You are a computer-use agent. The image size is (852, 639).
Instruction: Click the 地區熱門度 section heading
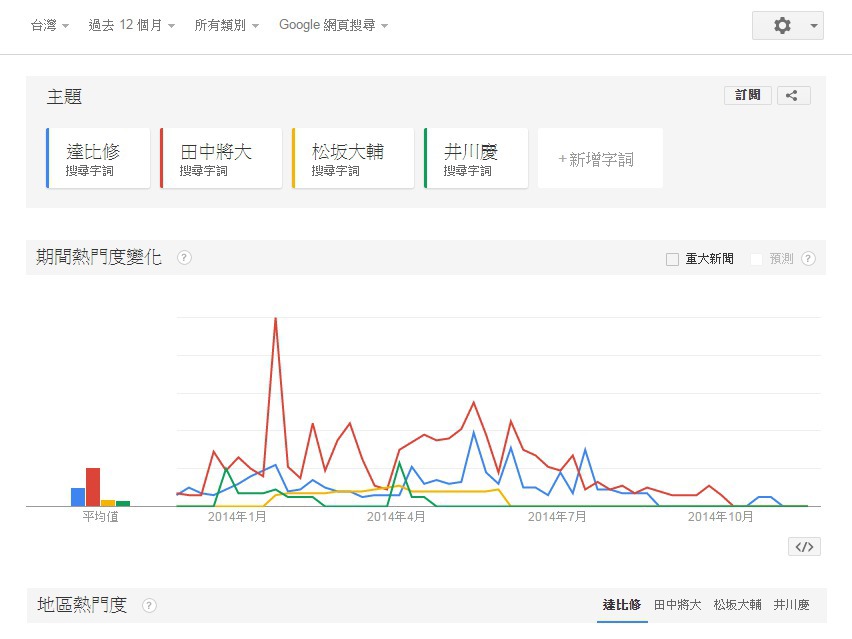[82, 605]
